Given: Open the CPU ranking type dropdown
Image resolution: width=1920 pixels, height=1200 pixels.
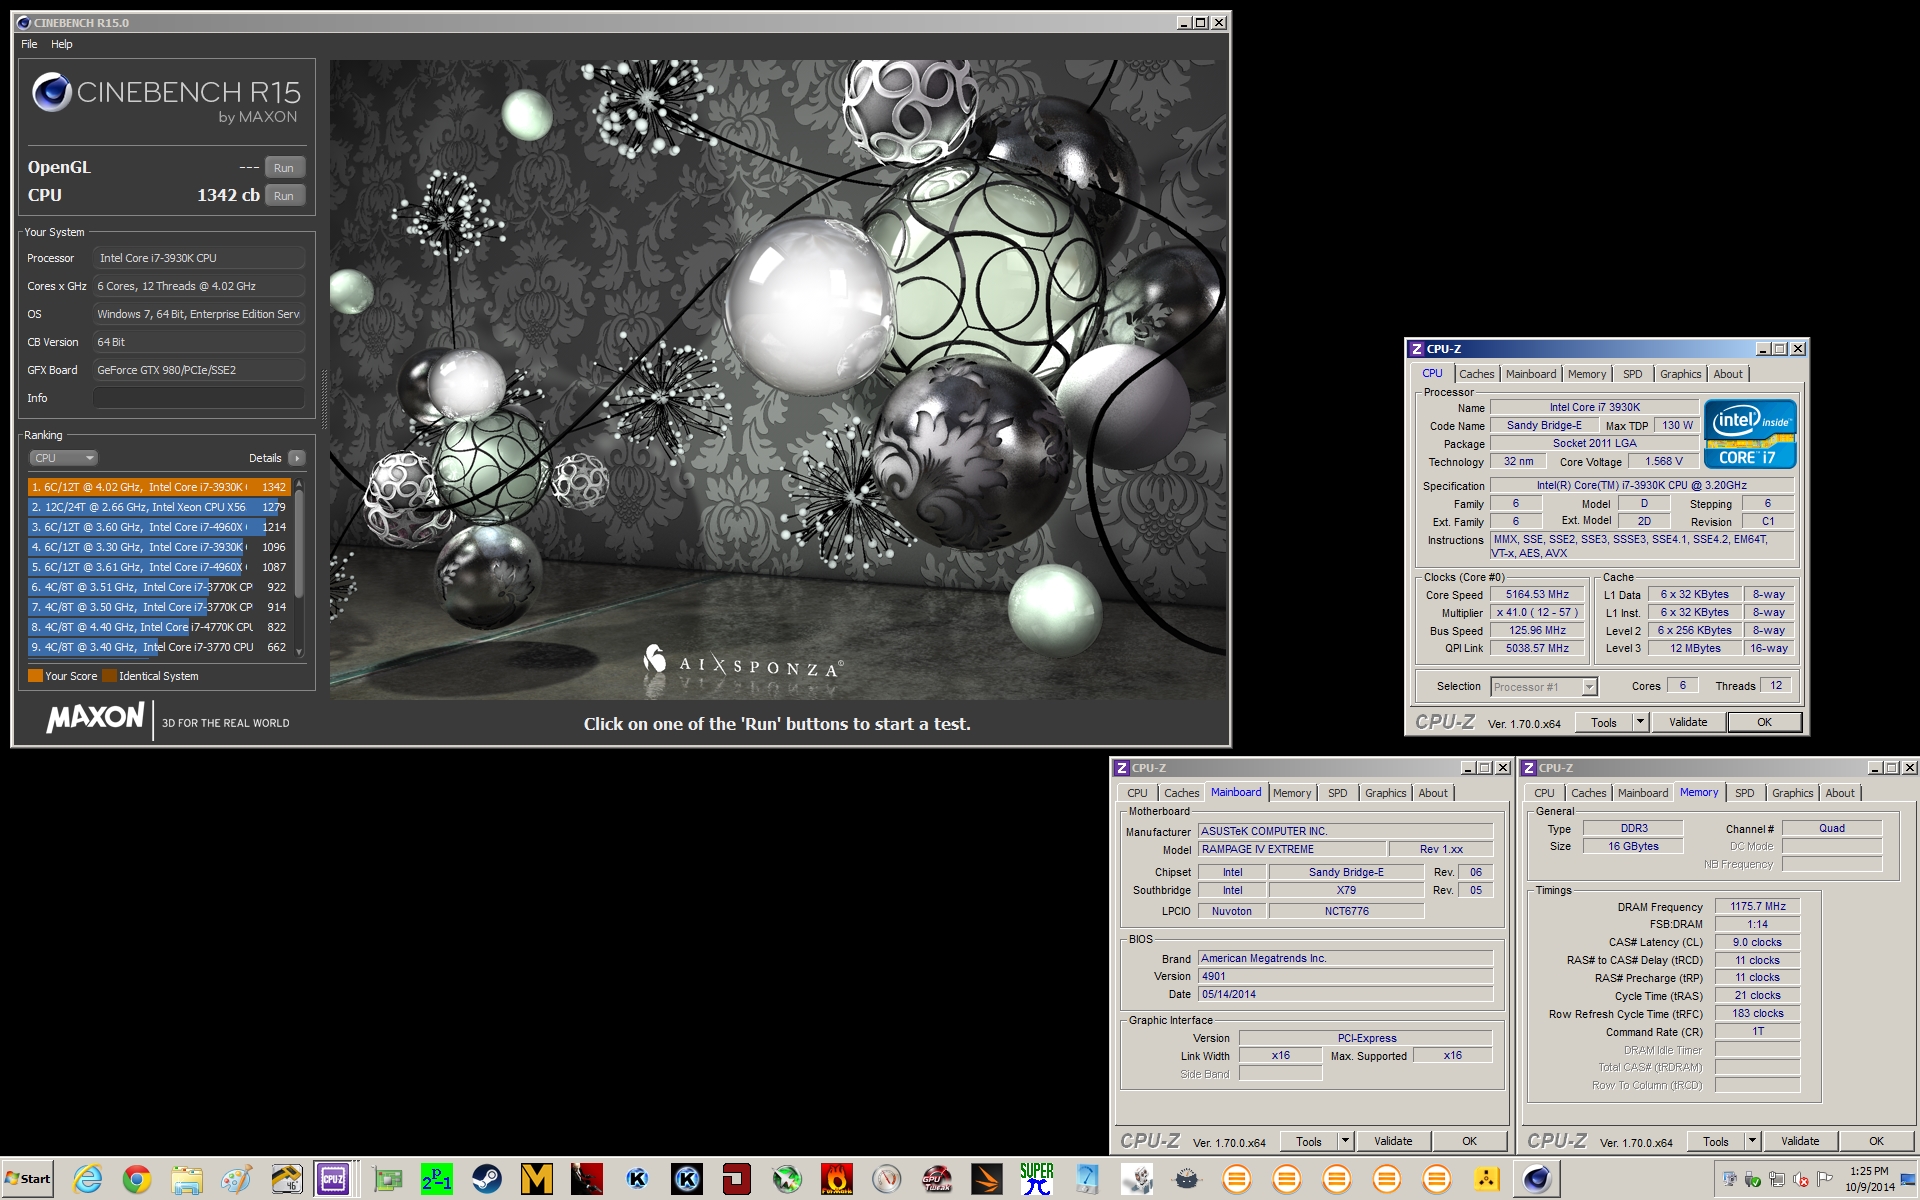Looking at the screenshot, I should pyautogui.click(x=63, y=458).
